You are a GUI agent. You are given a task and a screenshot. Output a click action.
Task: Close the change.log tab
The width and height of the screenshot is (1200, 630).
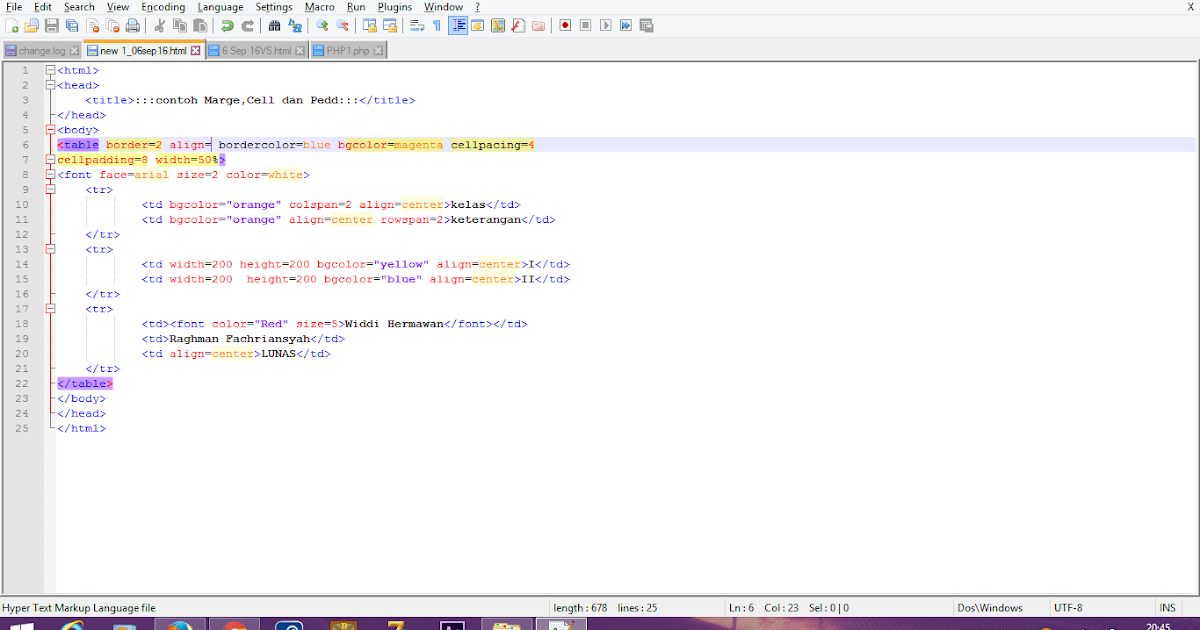73,48
